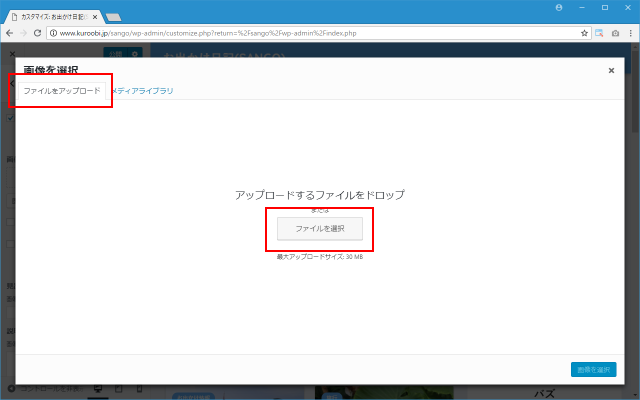Click the browser back arrow
Image resolution: width=640 pixels, height=400 pixels.
(9, 33)
